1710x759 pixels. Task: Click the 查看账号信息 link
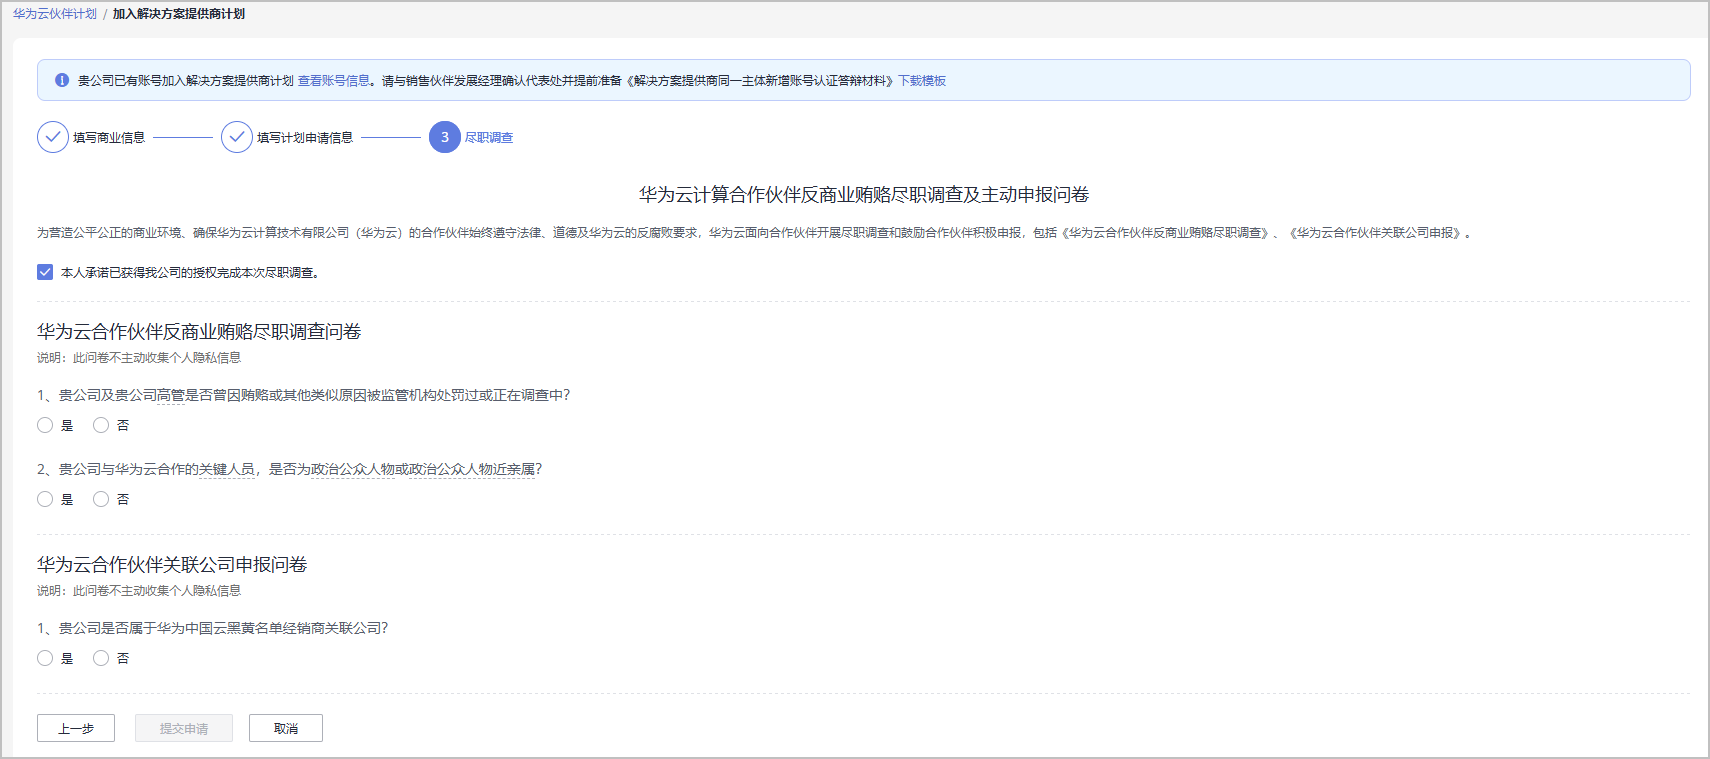tap(334, 81)
